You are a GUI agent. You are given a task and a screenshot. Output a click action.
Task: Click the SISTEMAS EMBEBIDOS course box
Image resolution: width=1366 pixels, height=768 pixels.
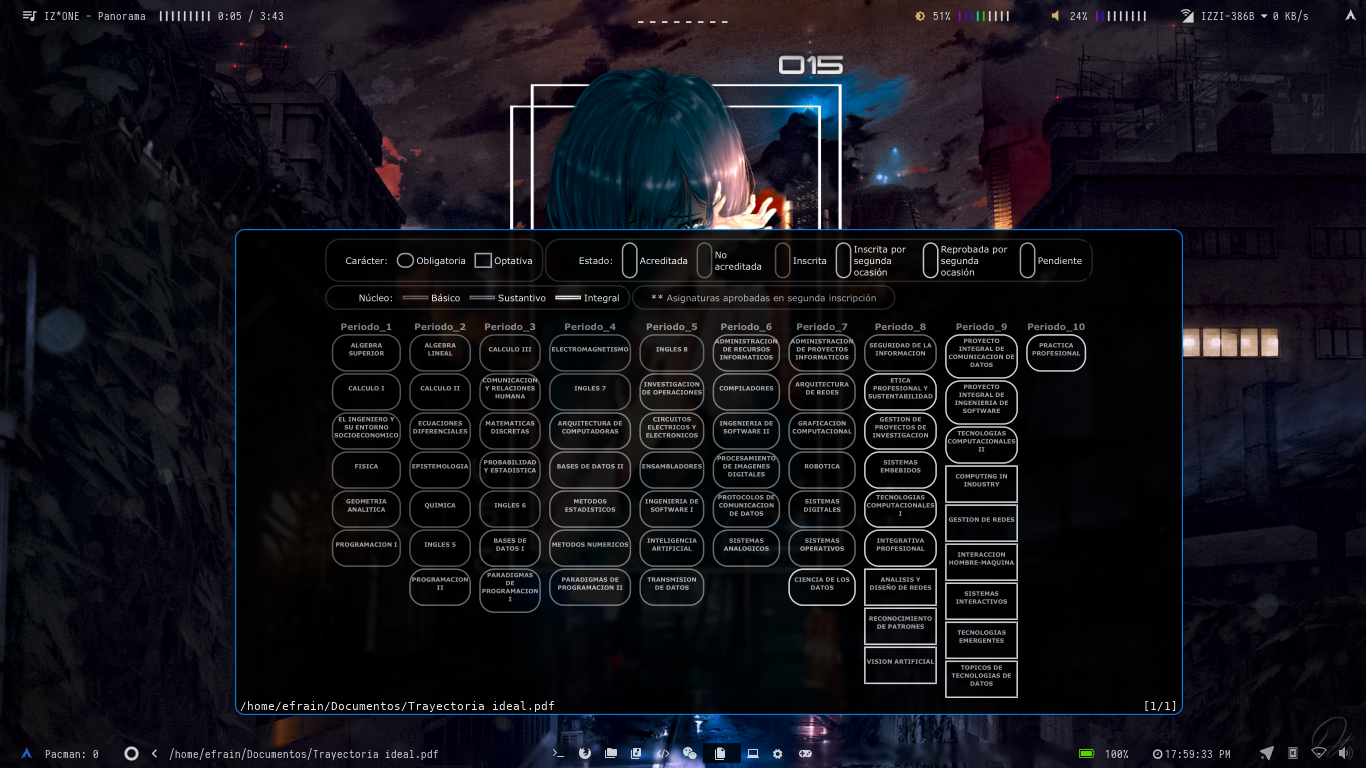click(900, 469)
